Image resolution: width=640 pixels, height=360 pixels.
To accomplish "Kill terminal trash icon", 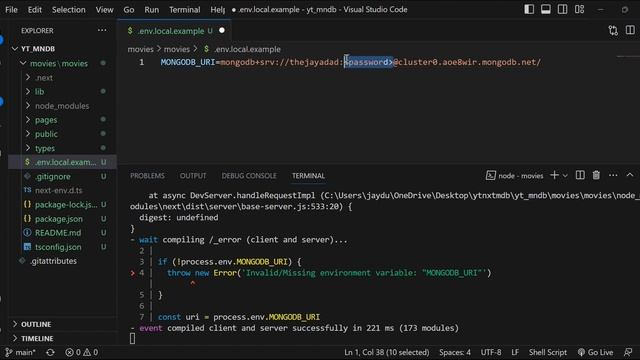I will (596, 176).
